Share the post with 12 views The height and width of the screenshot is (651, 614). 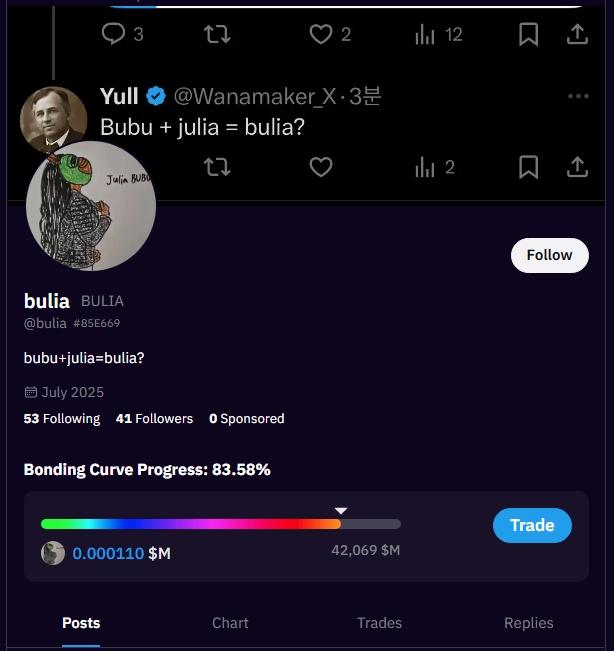tap(577, 34)
